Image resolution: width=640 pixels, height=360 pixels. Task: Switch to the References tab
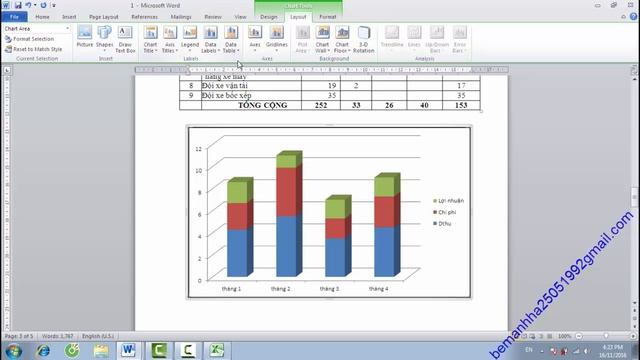144,17
